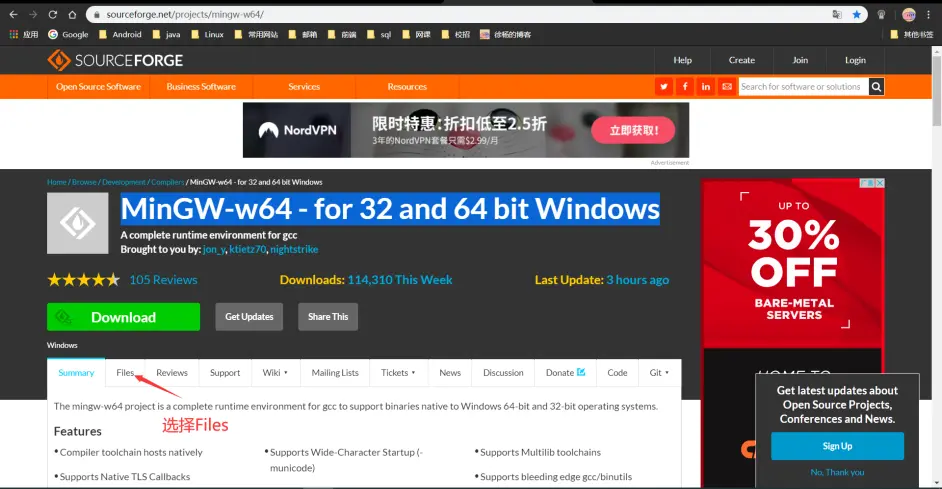The width and height of the screenshot is (942, 489).
Task: Click the SourceForge logo
Action: click(115, 61)
